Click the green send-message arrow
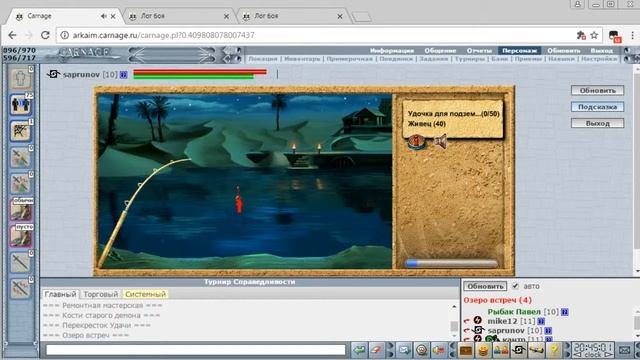640x360 pixels. (x=359, y=350)
